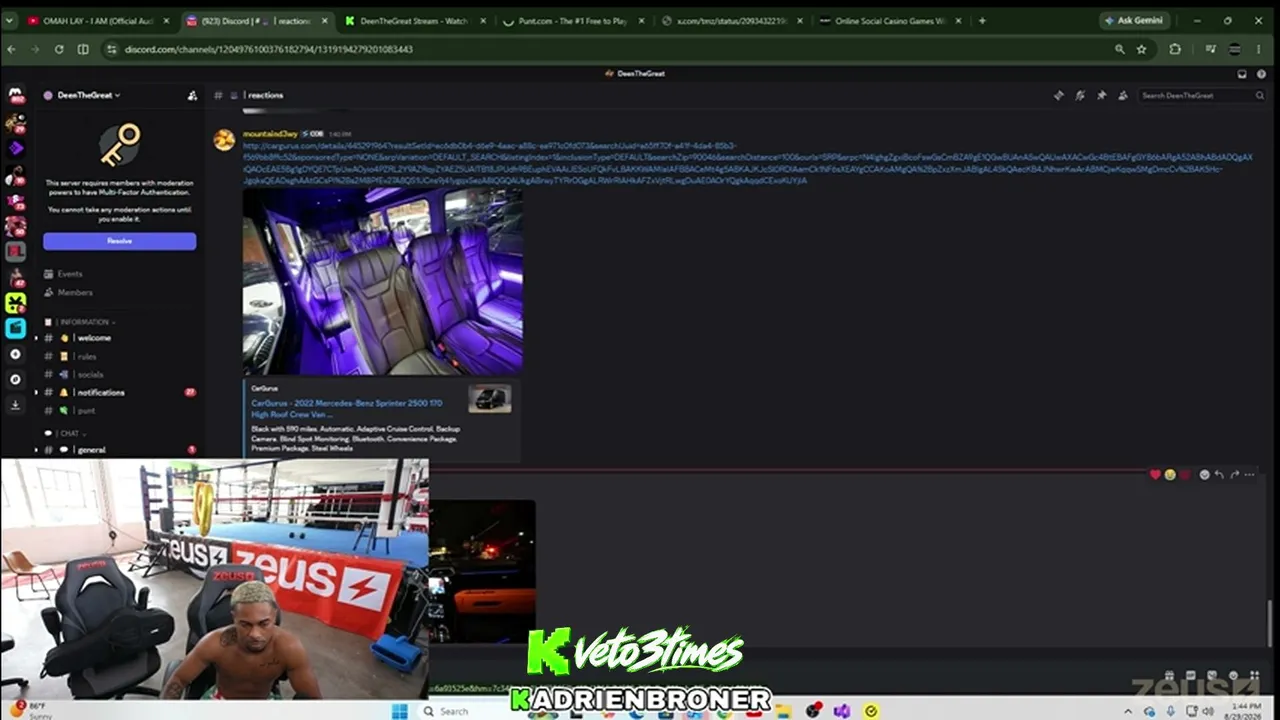The height and width of the screenshot is (720, 1280).
Task: Close the OMAH LAY YouTube tab
Action: (x=166, y=21)
